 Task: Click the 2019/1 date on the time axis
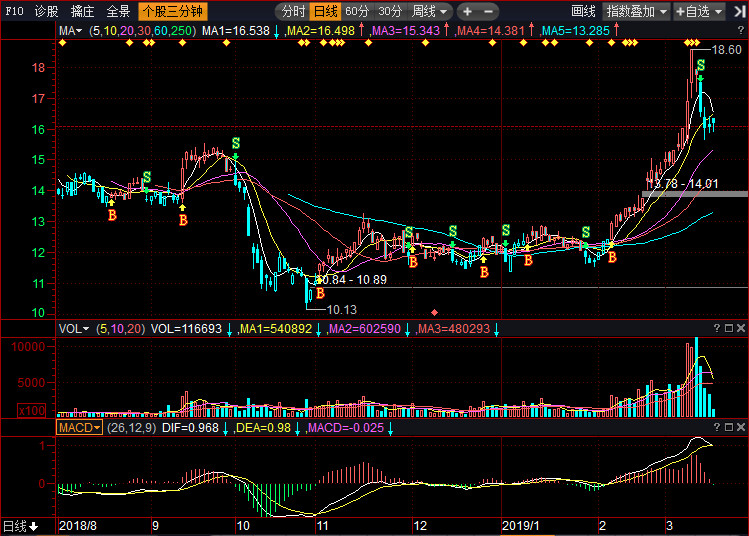(522, 525)
